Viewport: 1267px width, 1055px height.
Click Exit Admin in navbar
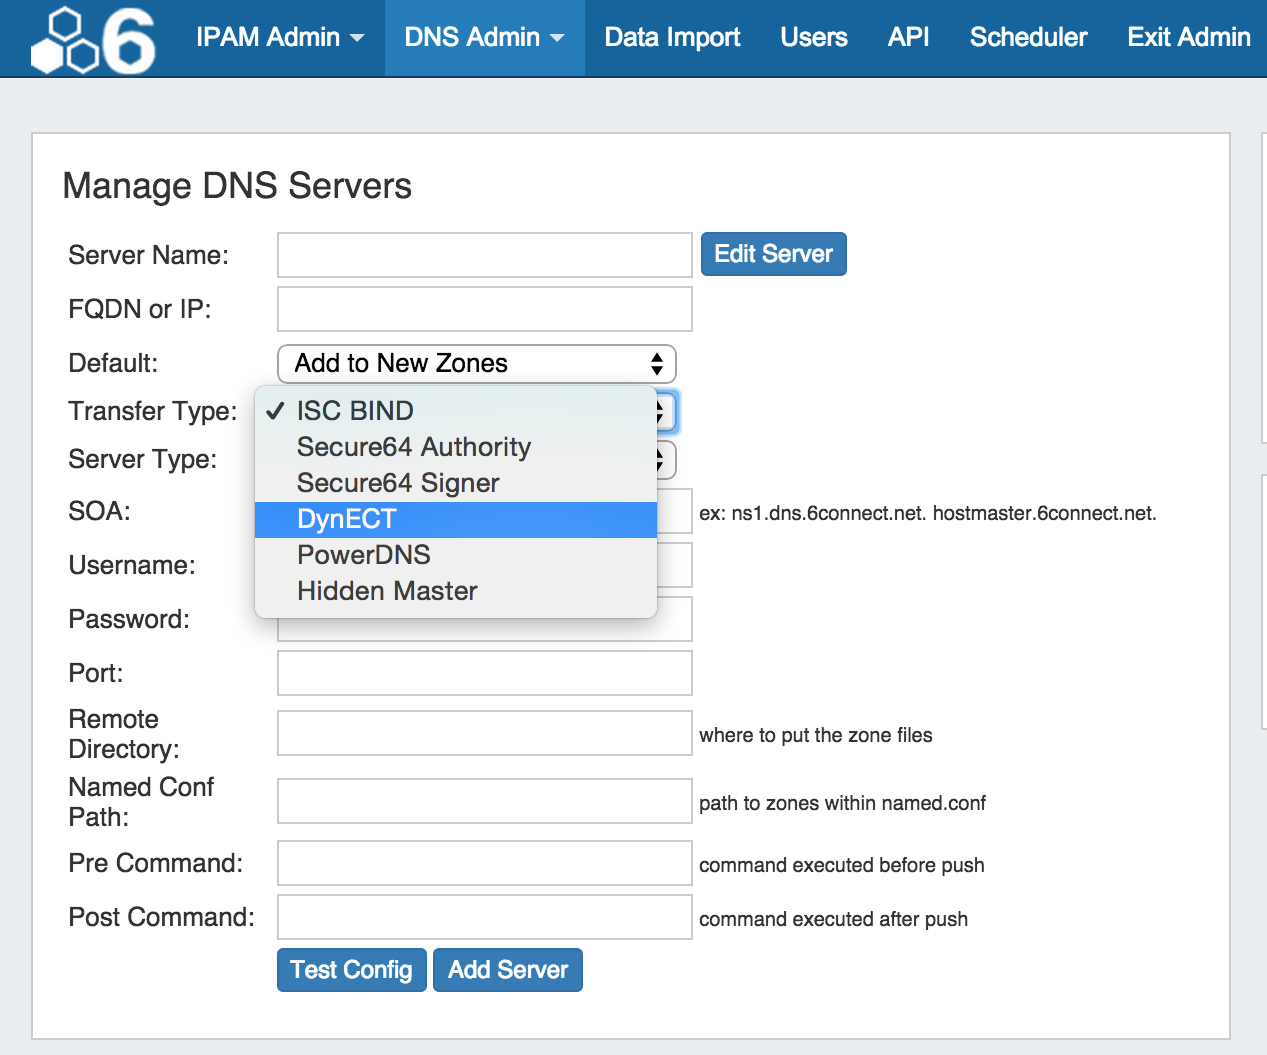point(1188,38)
